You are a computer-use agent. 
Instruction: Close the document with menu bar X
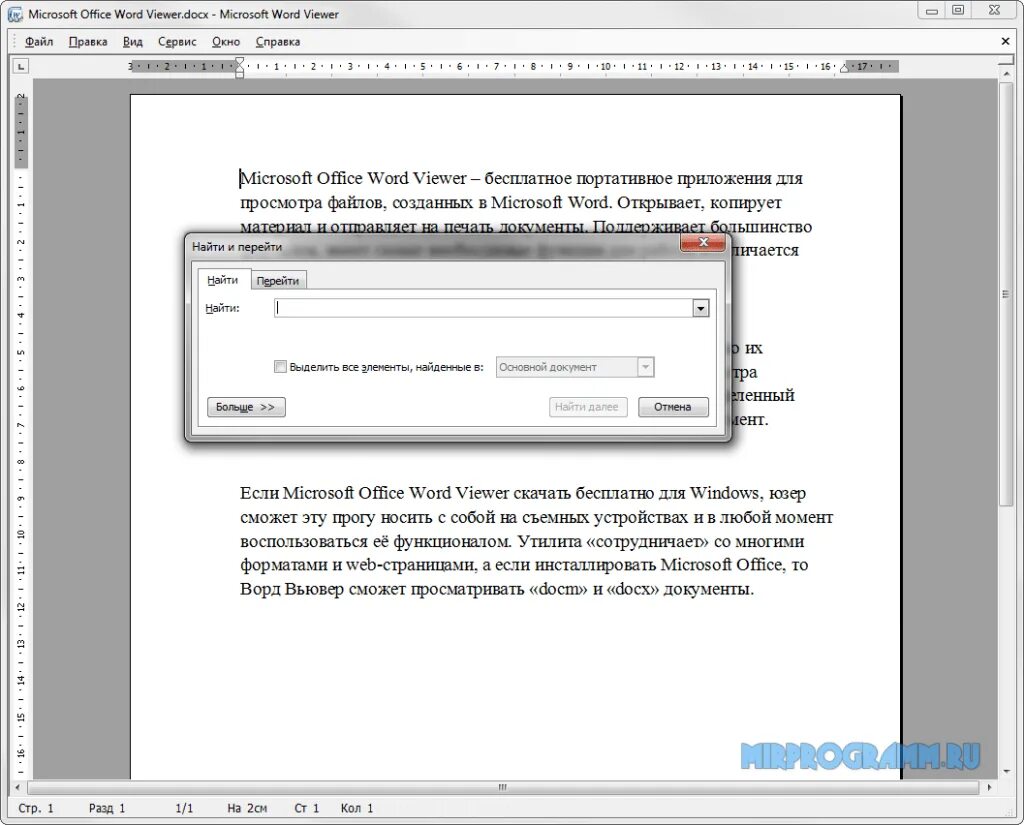coord(1006,42)
